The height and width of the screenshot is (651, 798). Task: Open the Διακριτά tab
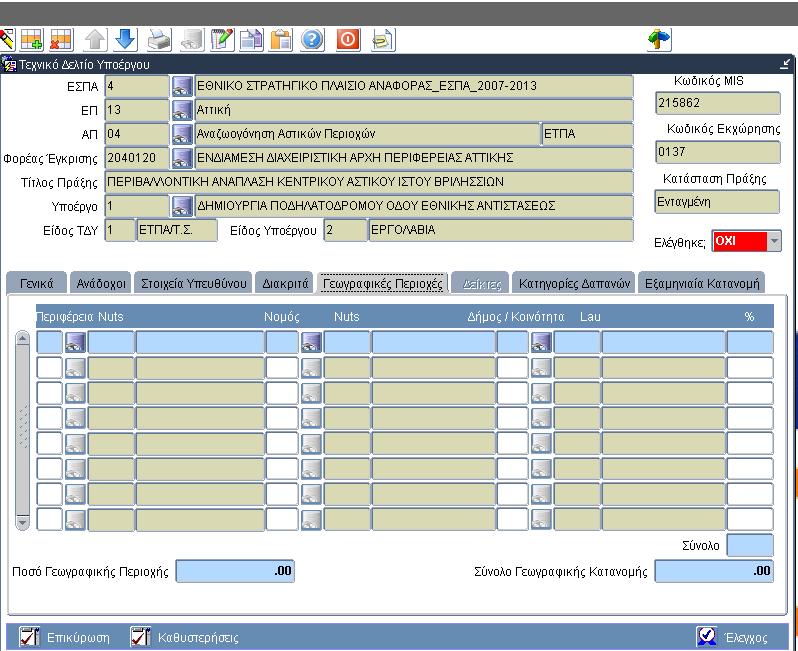pos(285,283)
